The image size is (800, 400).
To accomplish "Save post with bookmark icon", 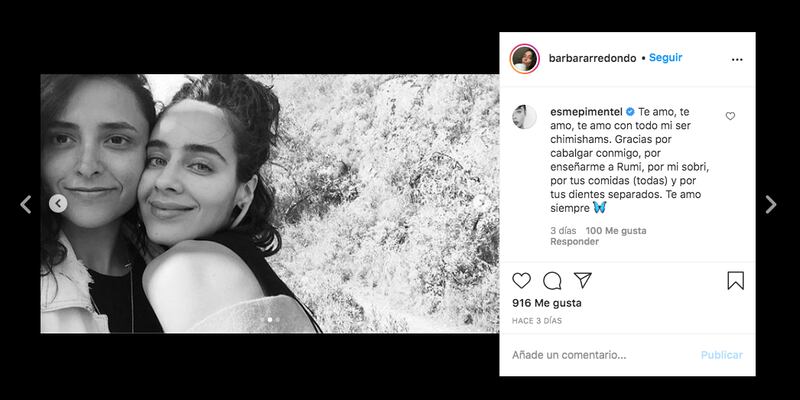I will pos(735,281).
